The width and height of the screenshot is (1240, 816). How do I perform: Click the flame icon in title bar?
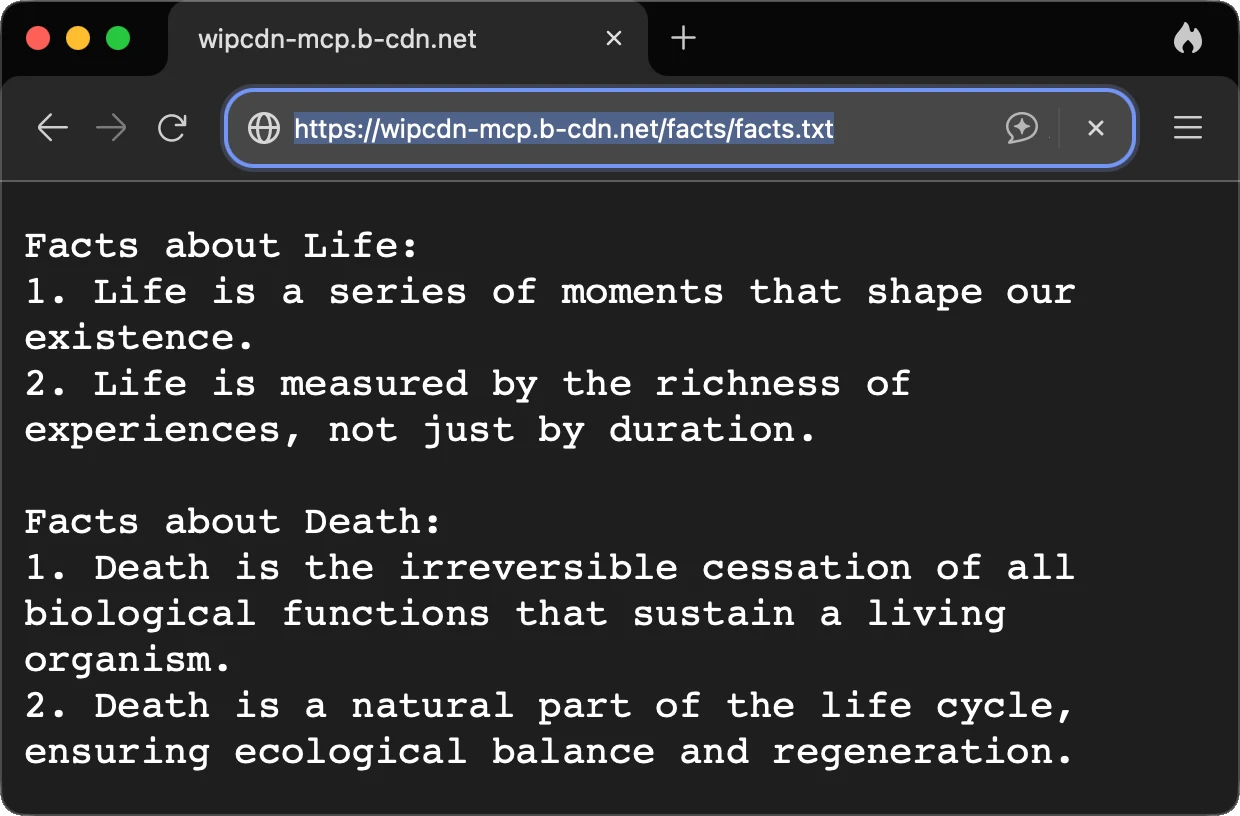pos(1188,39)
